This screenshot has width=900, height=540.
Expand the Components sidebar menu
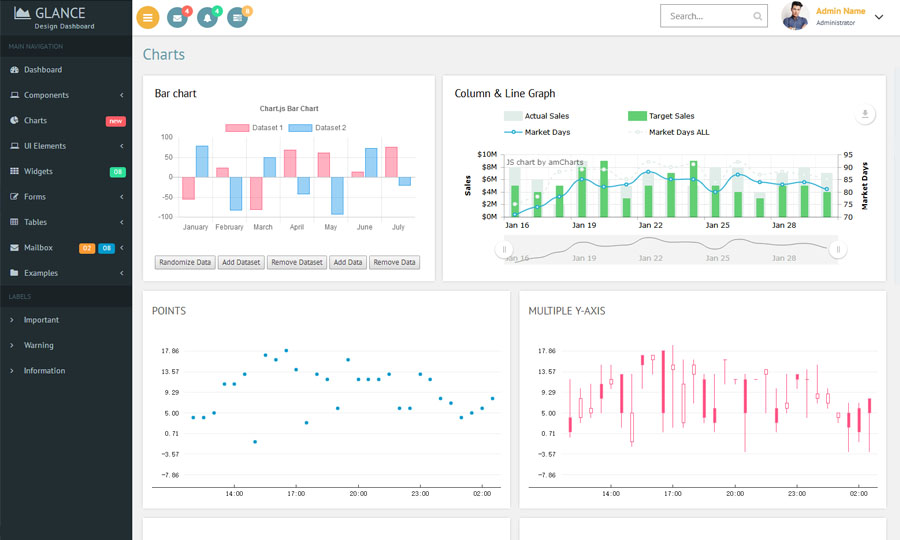coord(66,95)
